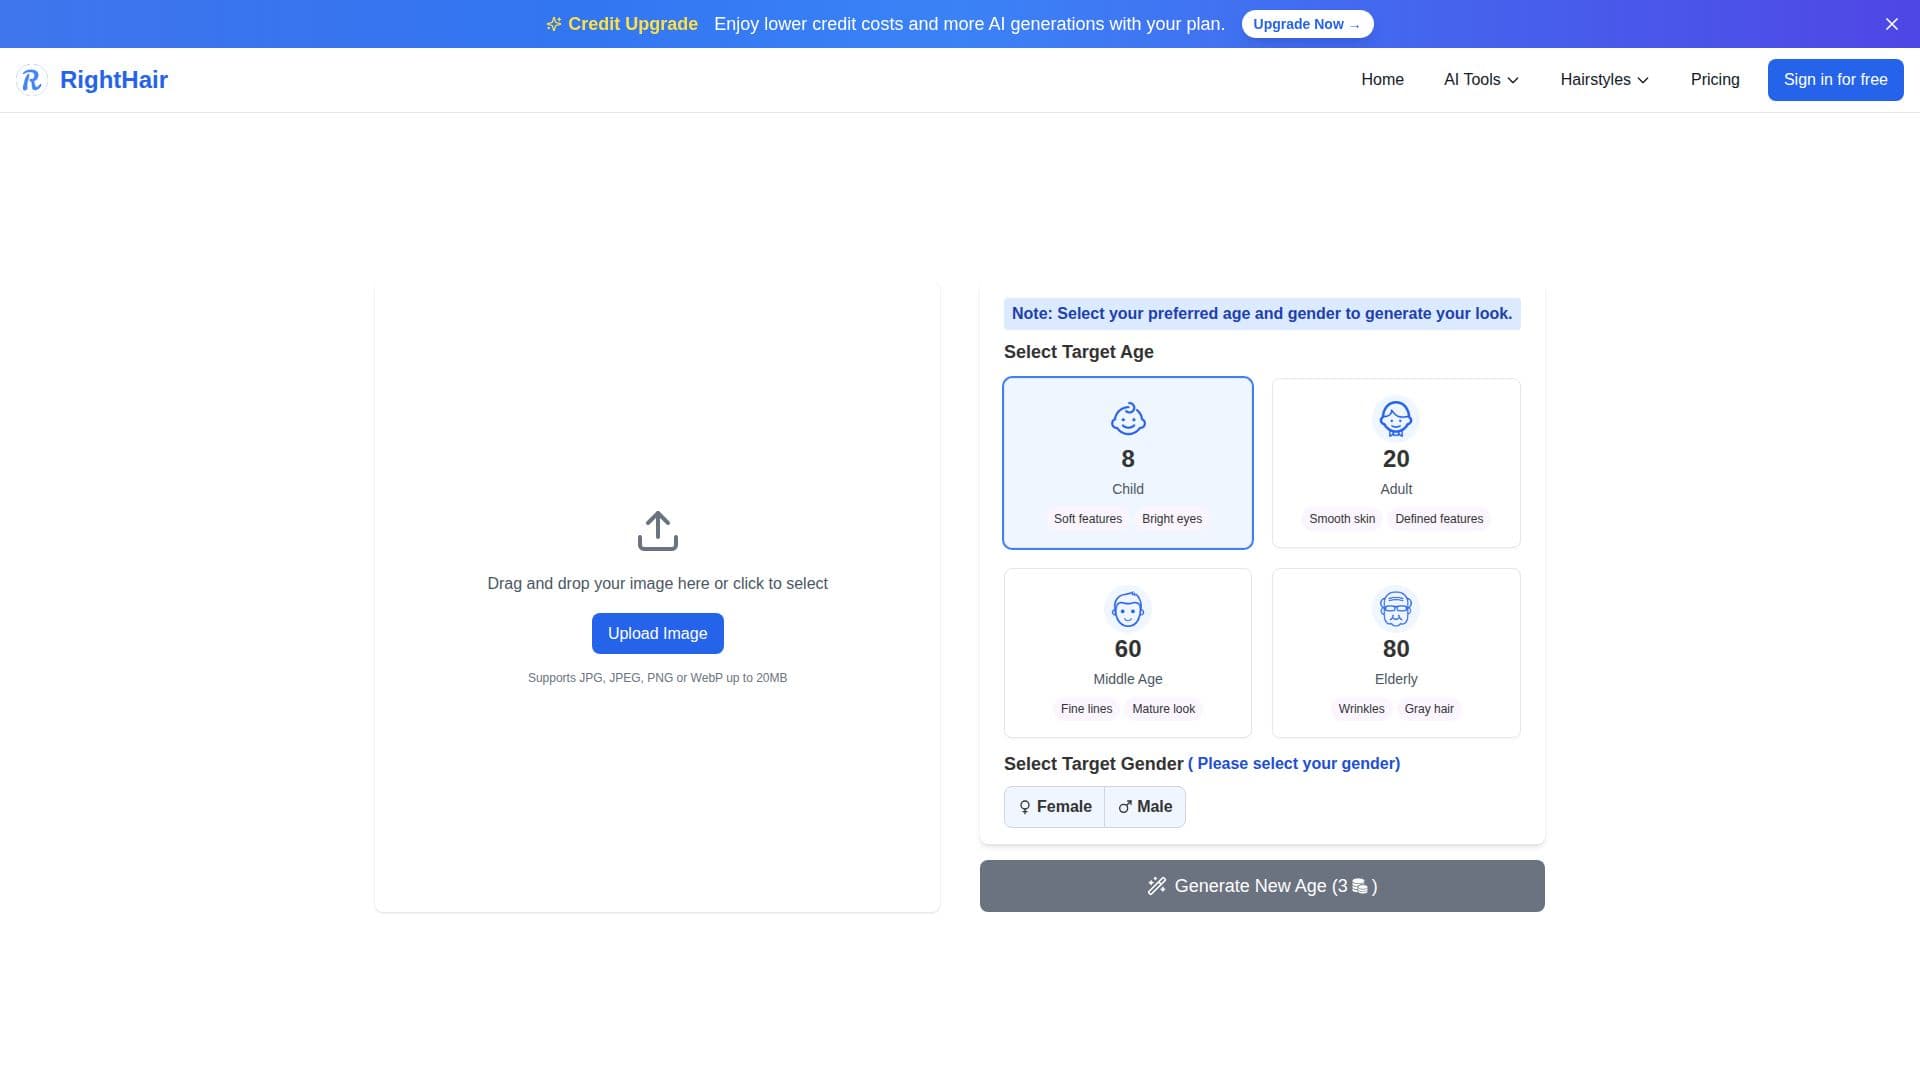Click the 'Supports JPG, JPEG, PNG' note

click(x=657, y=678)
